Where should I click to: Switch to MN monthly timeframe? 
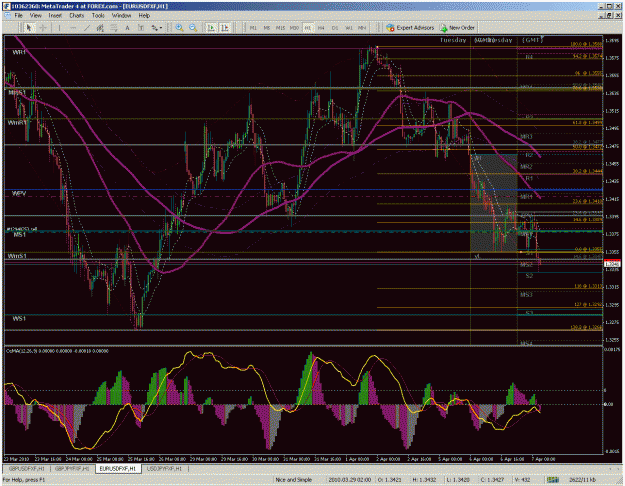[362, 28]
